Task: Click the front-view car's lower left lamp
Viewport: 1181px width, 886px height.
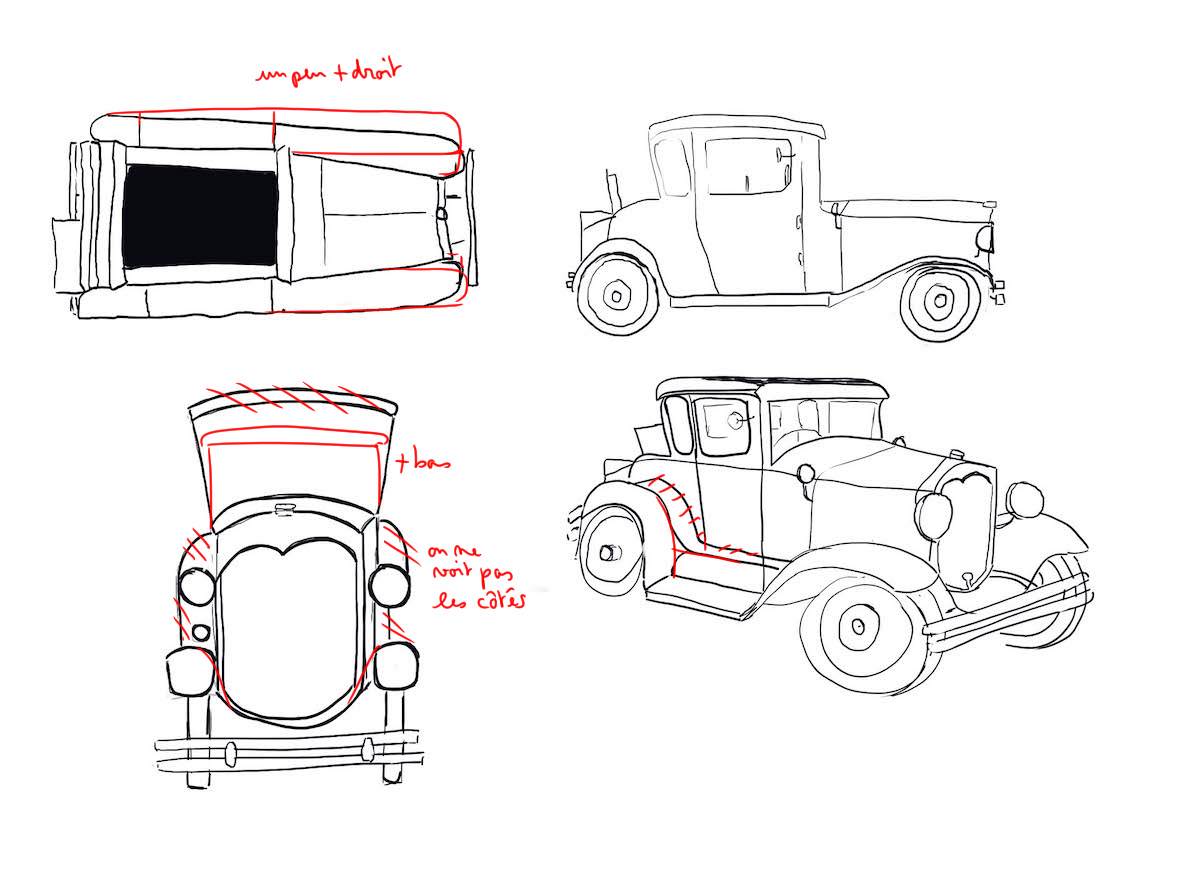Action: 187,671
